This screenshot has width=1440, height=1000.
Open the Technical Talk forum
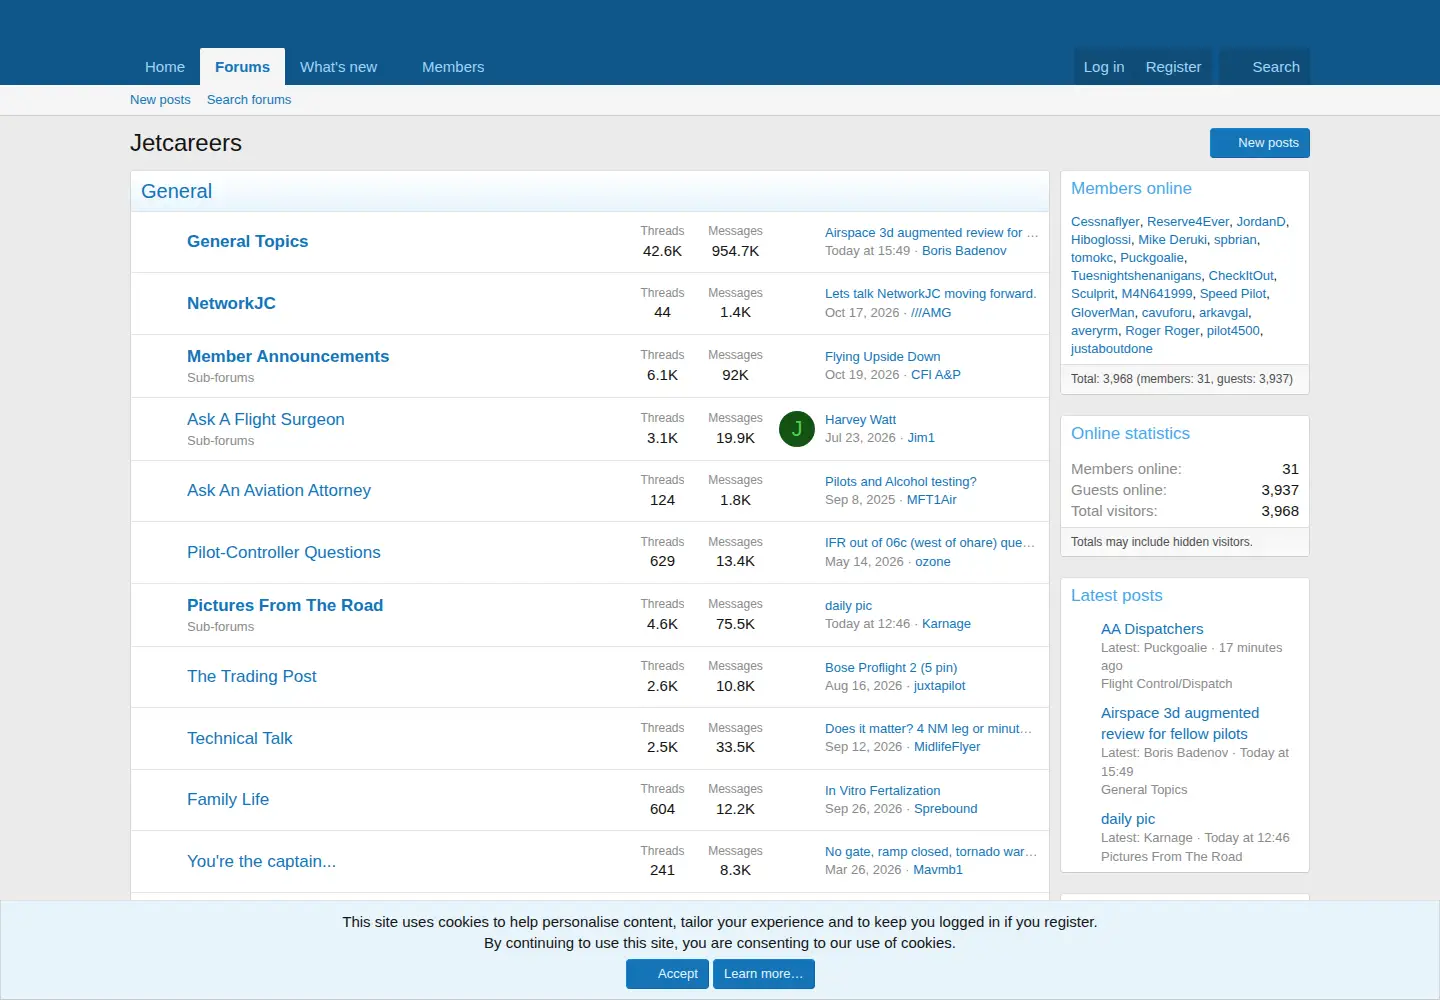coord(240,738)
